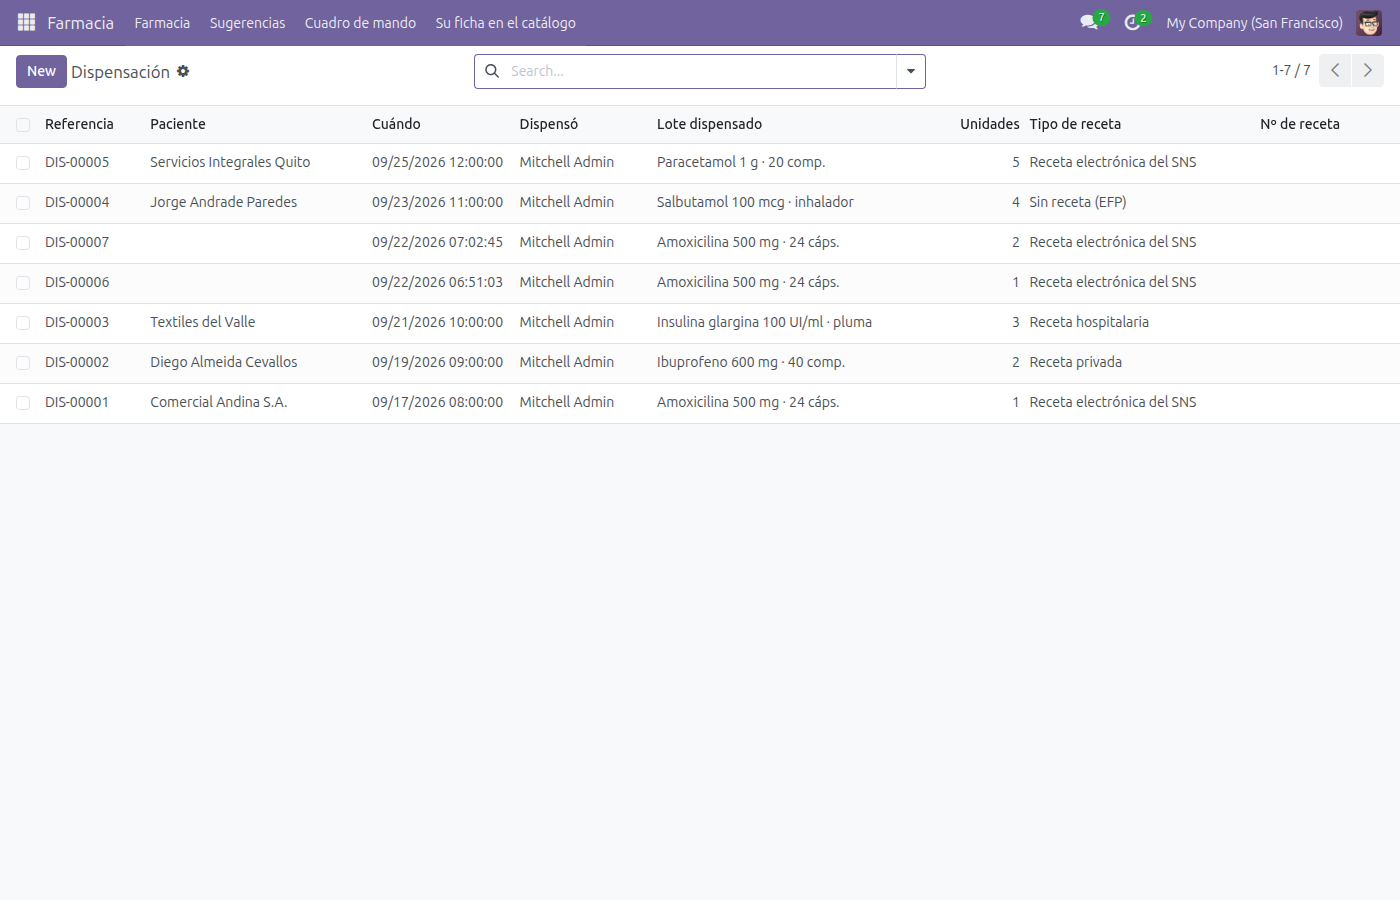The width and height of the screenshot is (1400, 900).
Task: Click the user avatar in top bar
Action: click(x=1369, y=22)
